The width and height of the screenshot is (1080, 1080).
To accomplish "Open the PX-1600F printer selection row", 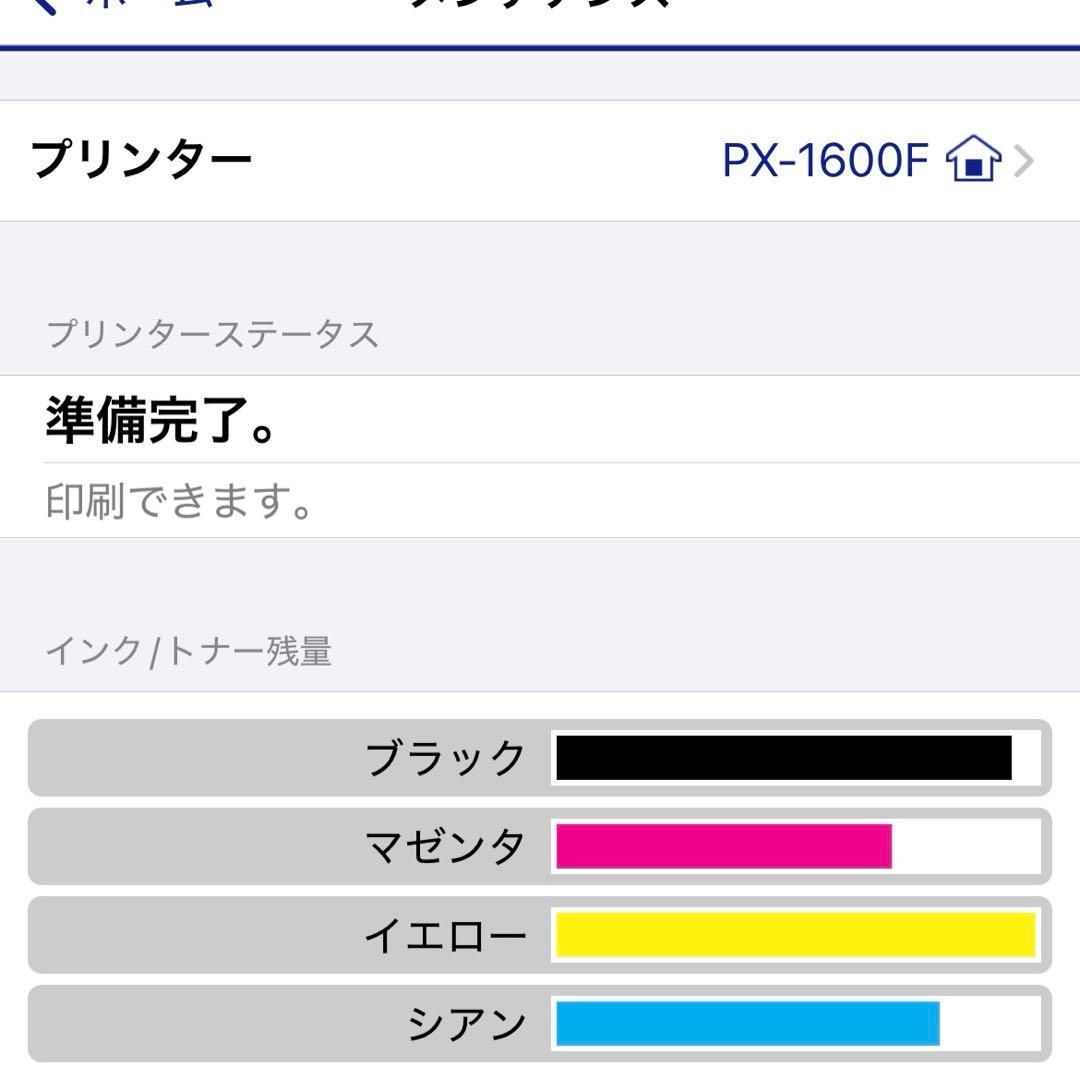I will 540,160.
